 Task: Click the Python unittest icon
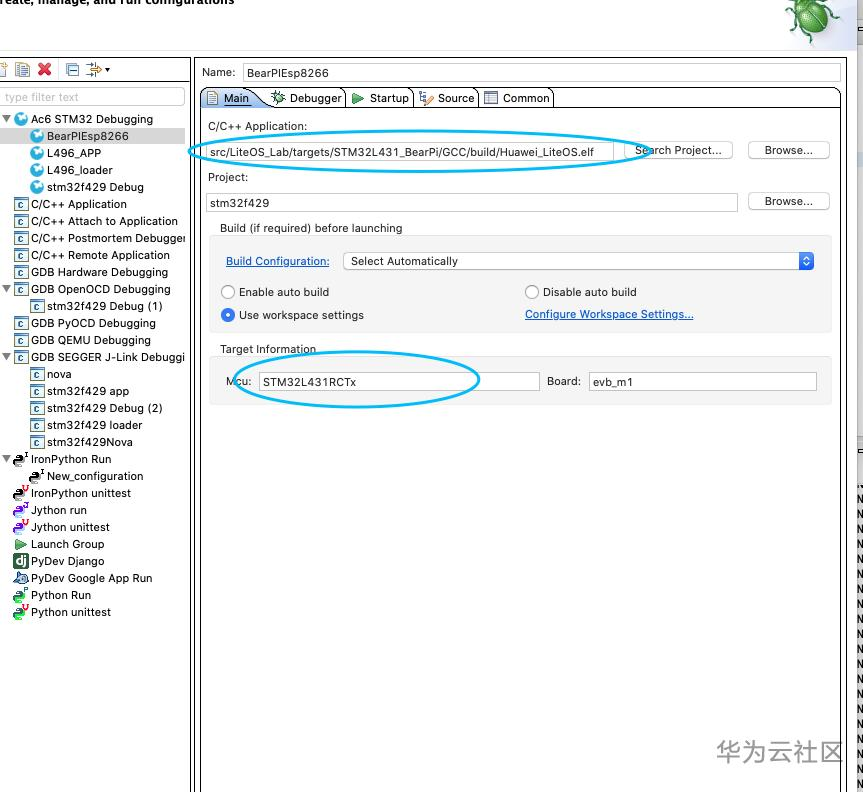(x=20, y=612)
